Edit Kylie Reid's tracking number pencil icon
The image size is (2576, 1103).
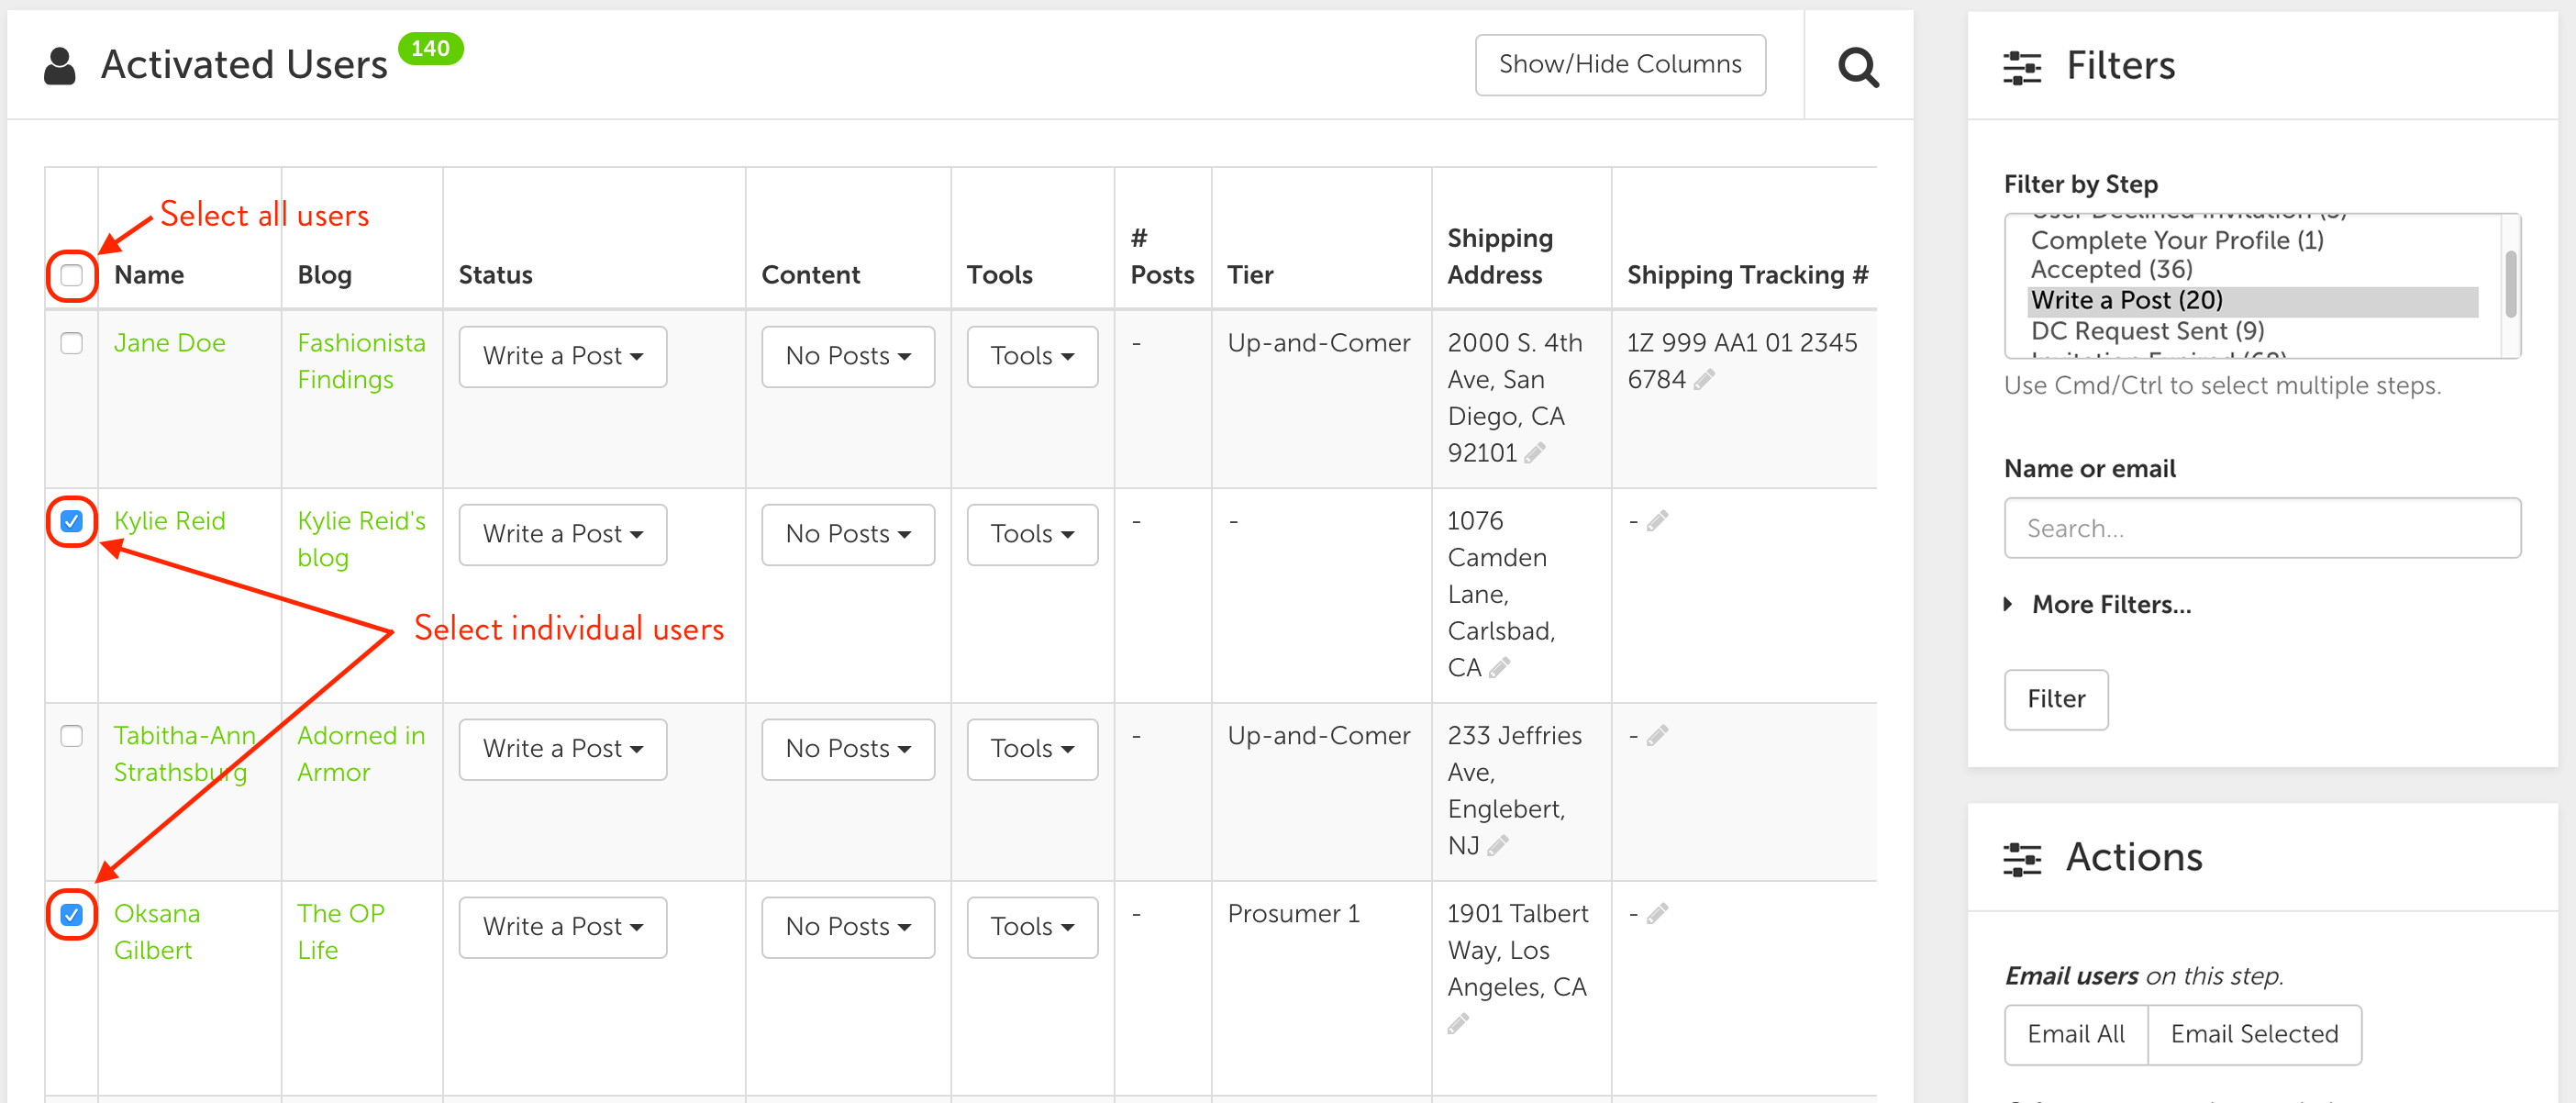point(1657,521)
